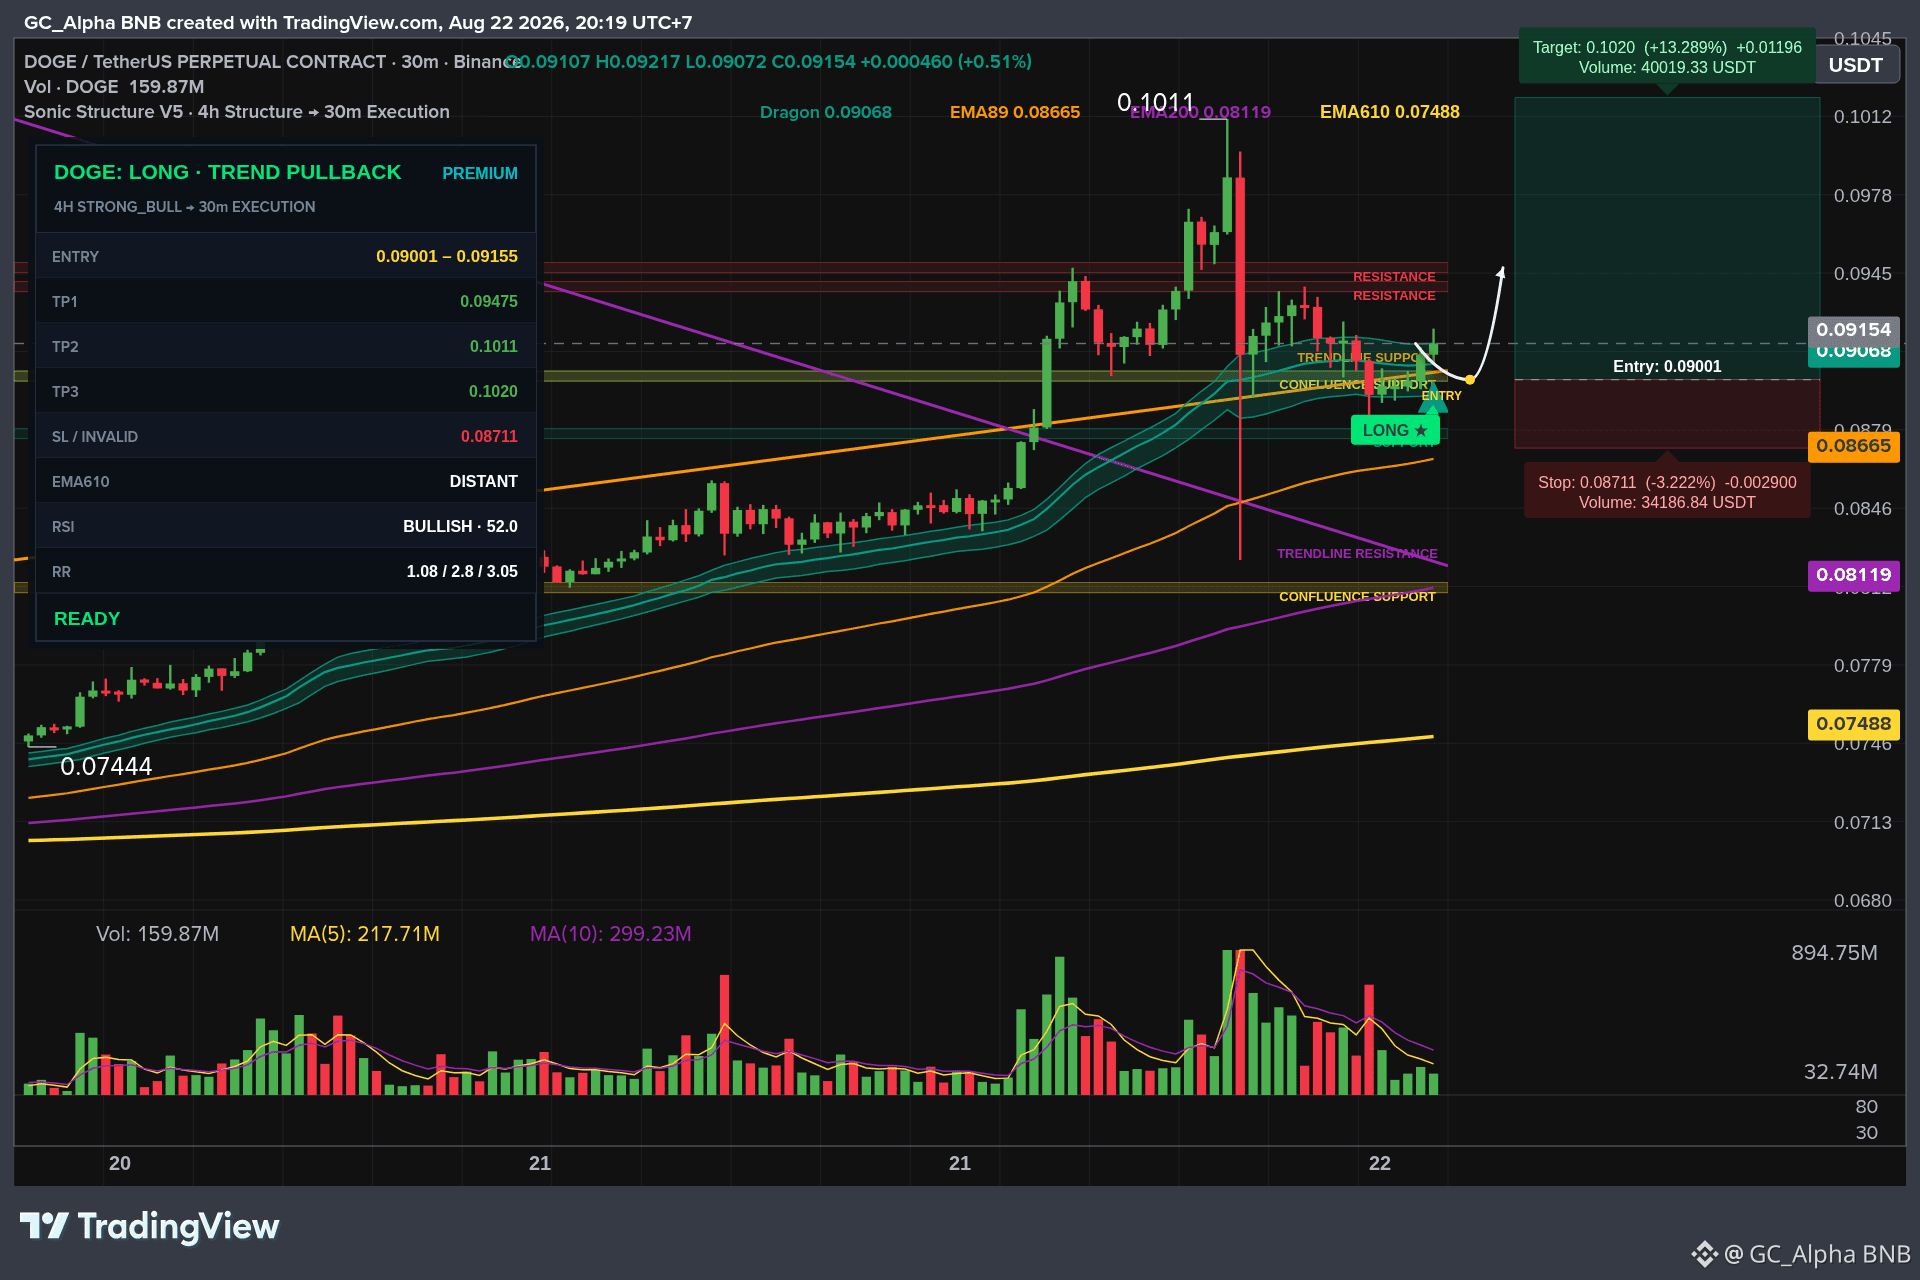The image size is (1920, 1280).
Task: Select the TP2 0.1011 row
Action: [x=285, y=346]
